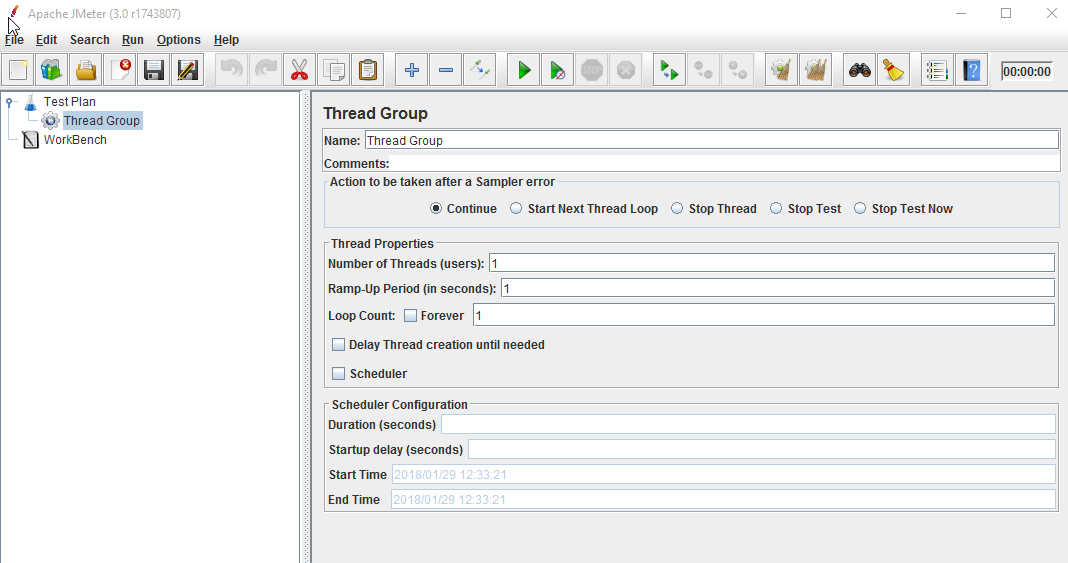Click the Clear broom icon
This screenshot has height=563, width=1068.
[x=781, y=70]
